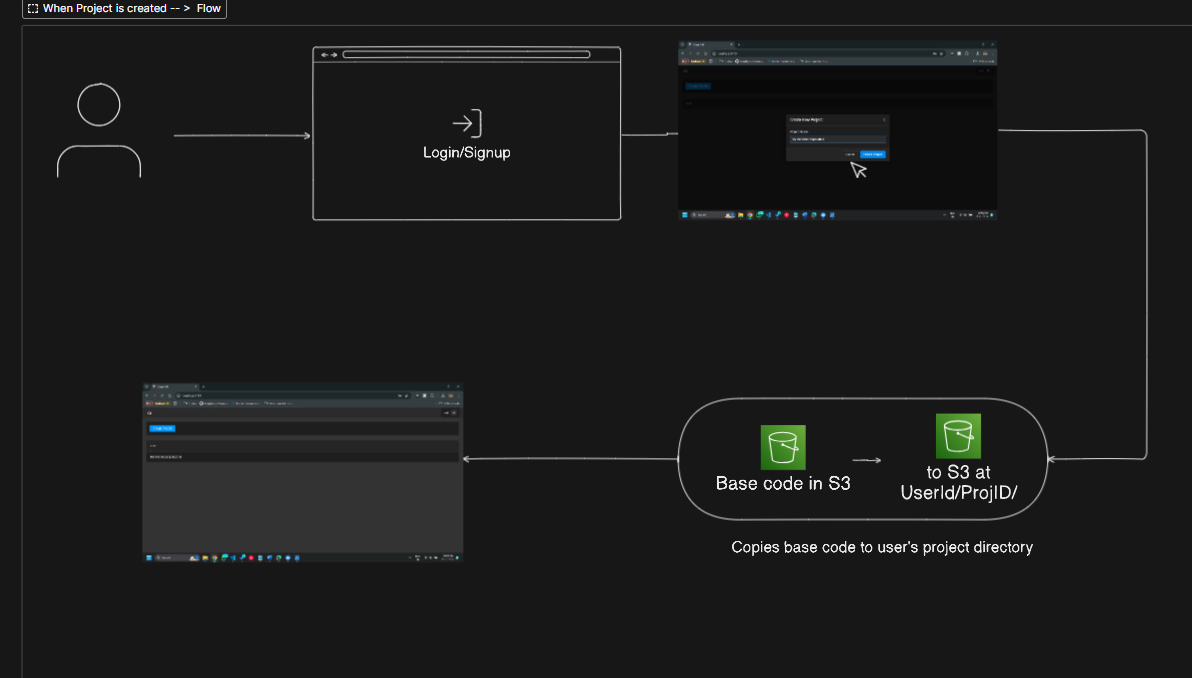This screenshot has height=678, width=1192.
Task: Click the back arrow in the wireframe browser
Action: 325,55
